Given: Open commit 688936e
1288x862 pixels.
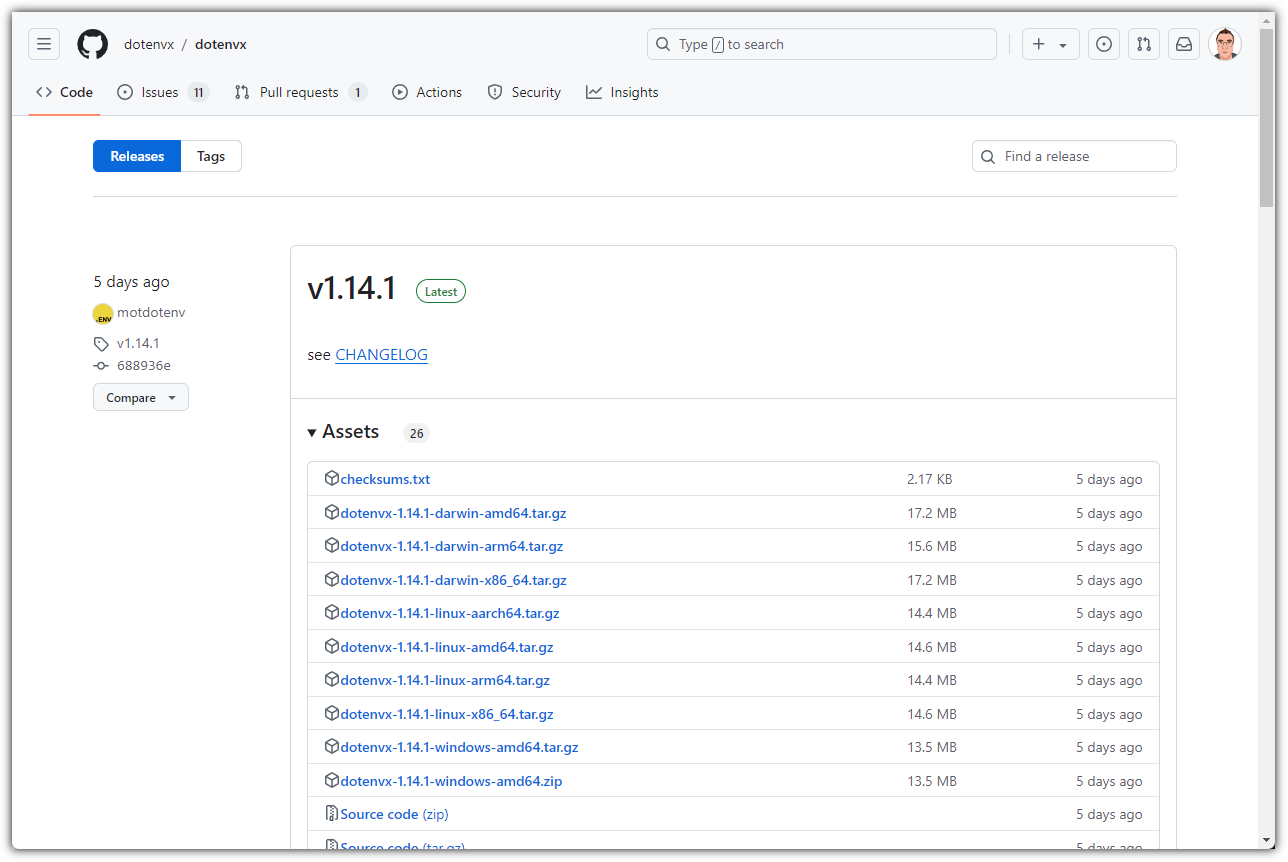Looking at the screenshot, I should click(144, 366).
